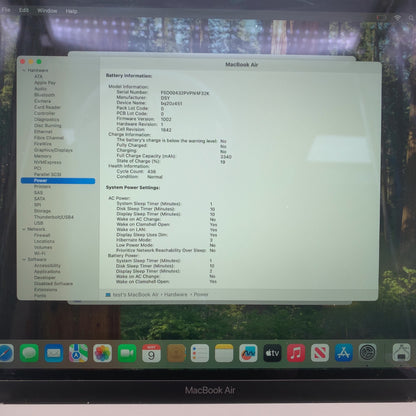The image size is (416, 416).
Task: Open the Music app icon
Action: (296, 353)
